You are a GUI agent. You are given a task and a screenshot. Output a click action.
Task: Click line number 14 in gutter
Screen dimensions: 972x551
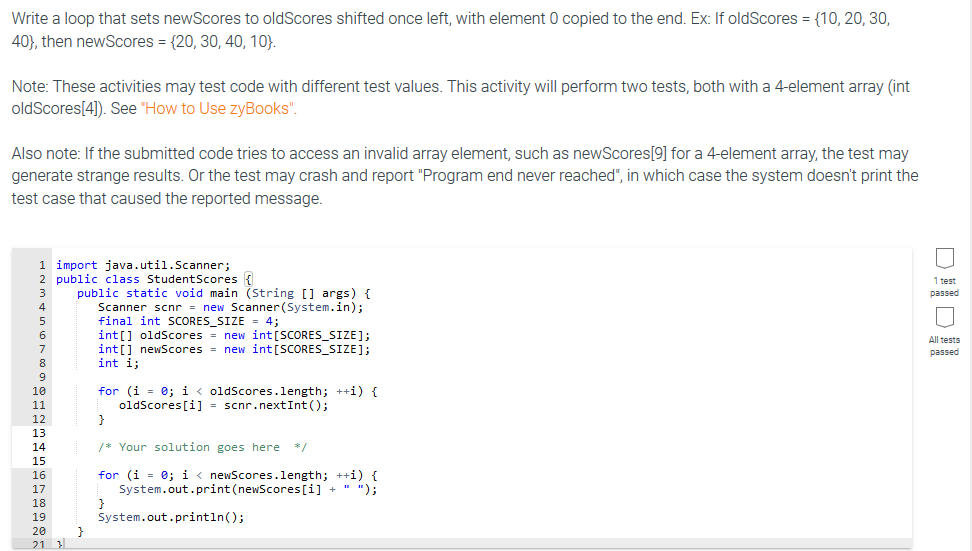coord(38,447)
